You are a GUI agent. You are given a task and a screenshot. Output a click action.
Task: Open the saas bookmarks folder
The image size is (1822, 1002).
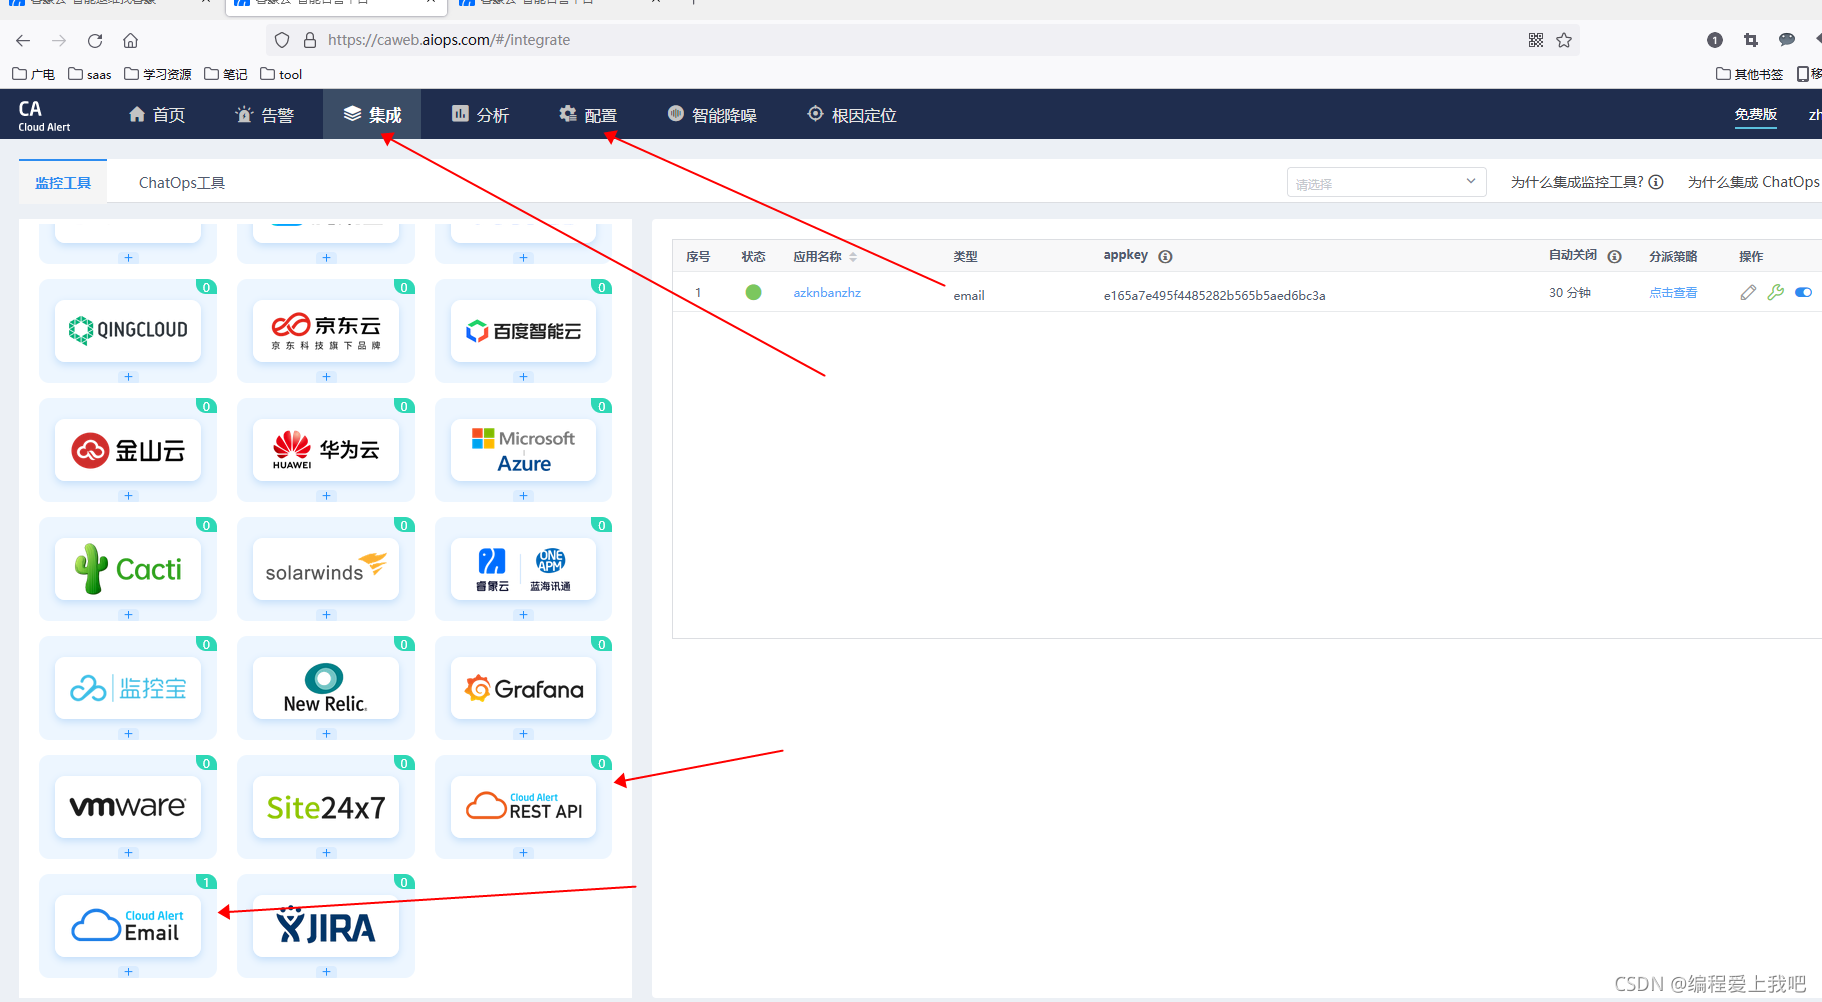click(89, 74)
